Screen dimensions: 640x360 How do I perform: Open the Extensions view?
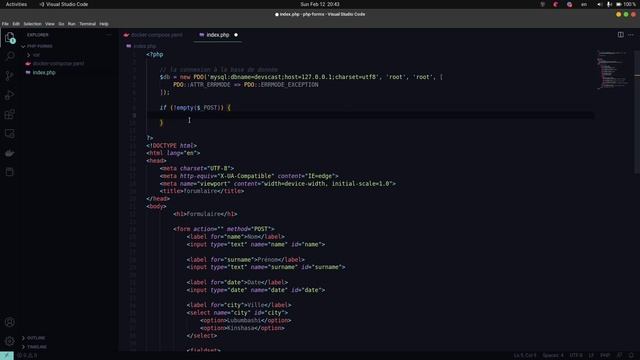(10, 114)
